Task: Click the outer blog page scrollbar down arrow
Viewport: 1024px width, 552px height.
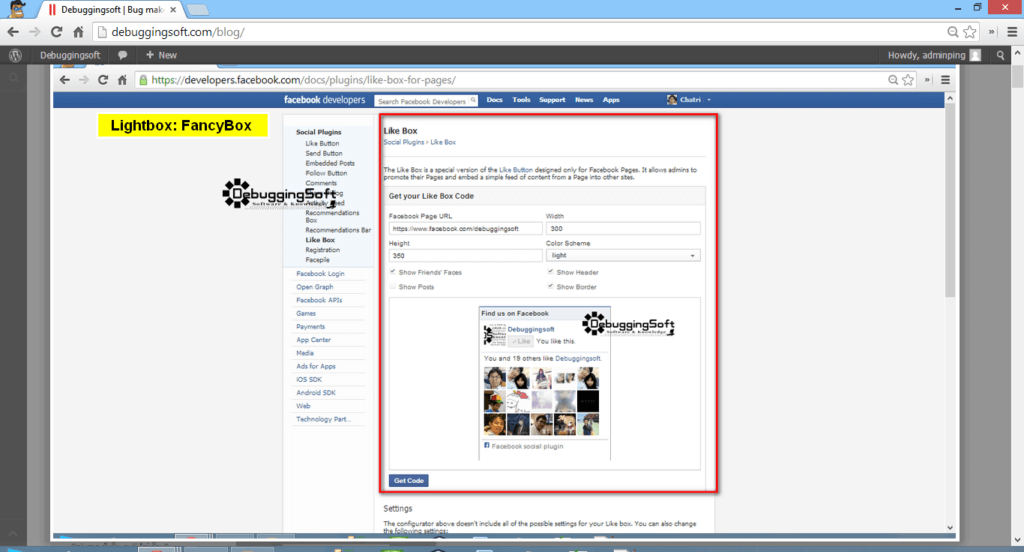Action: 1017,540
